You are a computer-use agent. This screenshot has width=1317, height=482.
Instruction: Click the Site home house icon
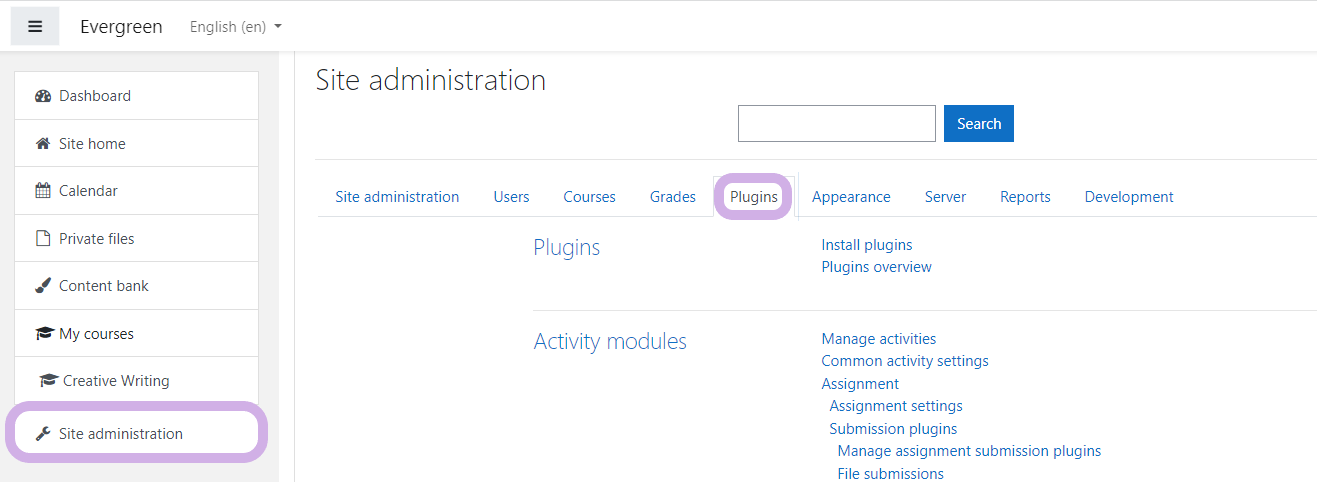tap(43, 144)
